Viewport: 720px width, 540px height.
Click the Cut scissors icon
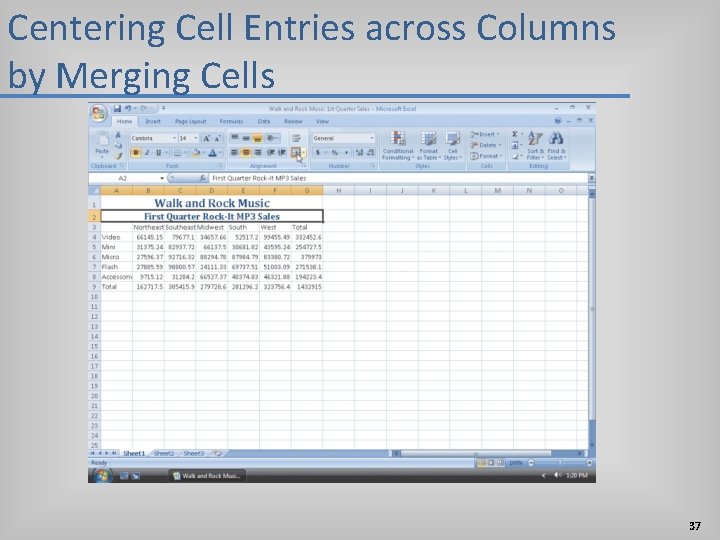coord(118,135)
